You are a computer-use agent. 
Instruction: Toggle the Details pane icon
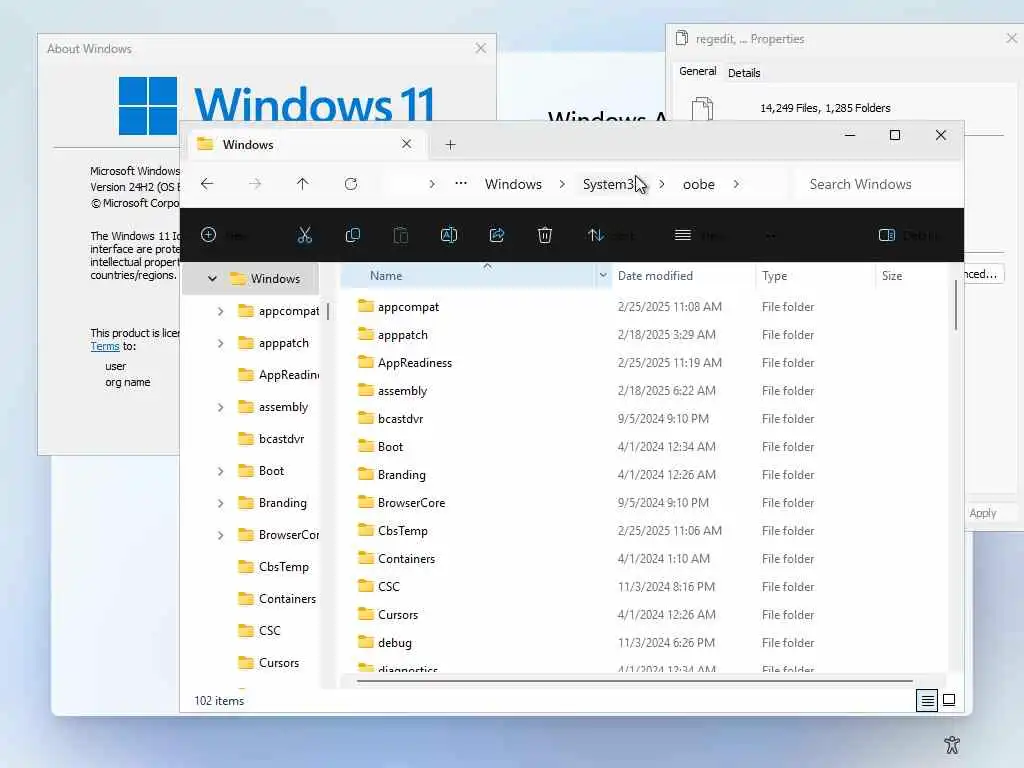pos(887,235)
